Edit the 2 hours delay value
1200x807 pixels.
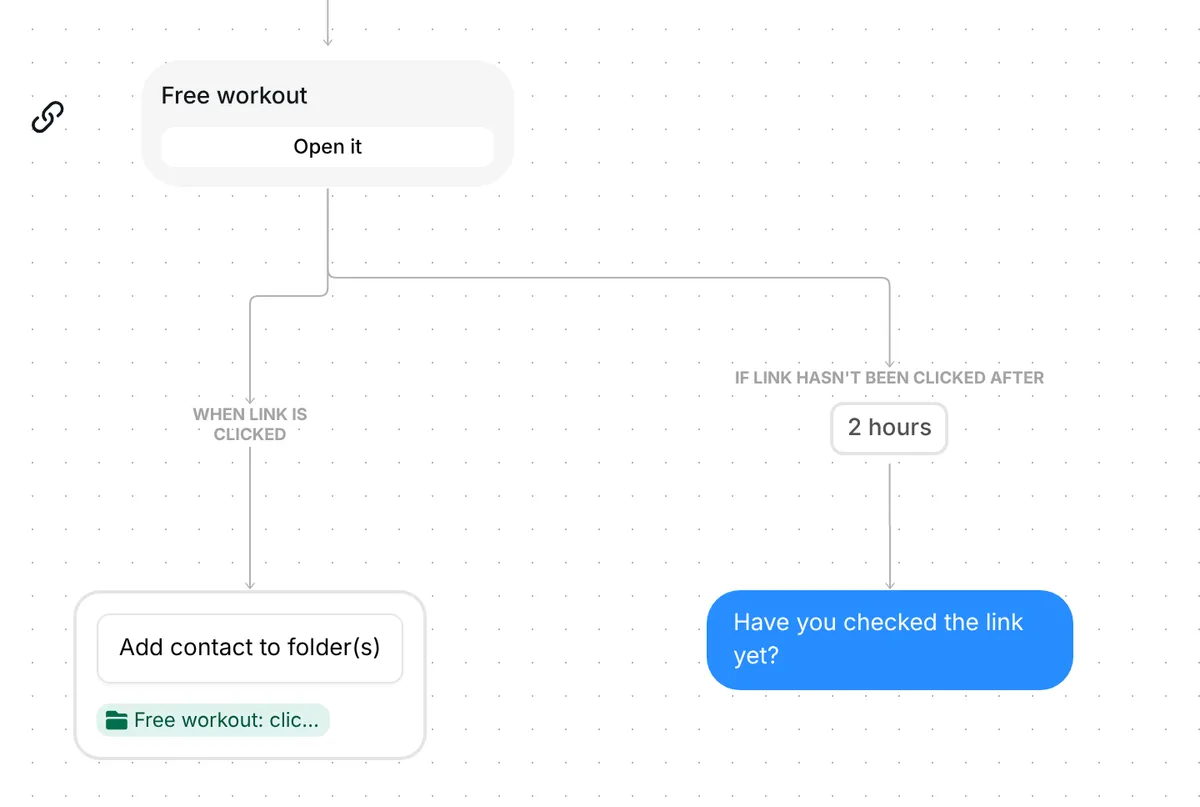pos(889,428)
